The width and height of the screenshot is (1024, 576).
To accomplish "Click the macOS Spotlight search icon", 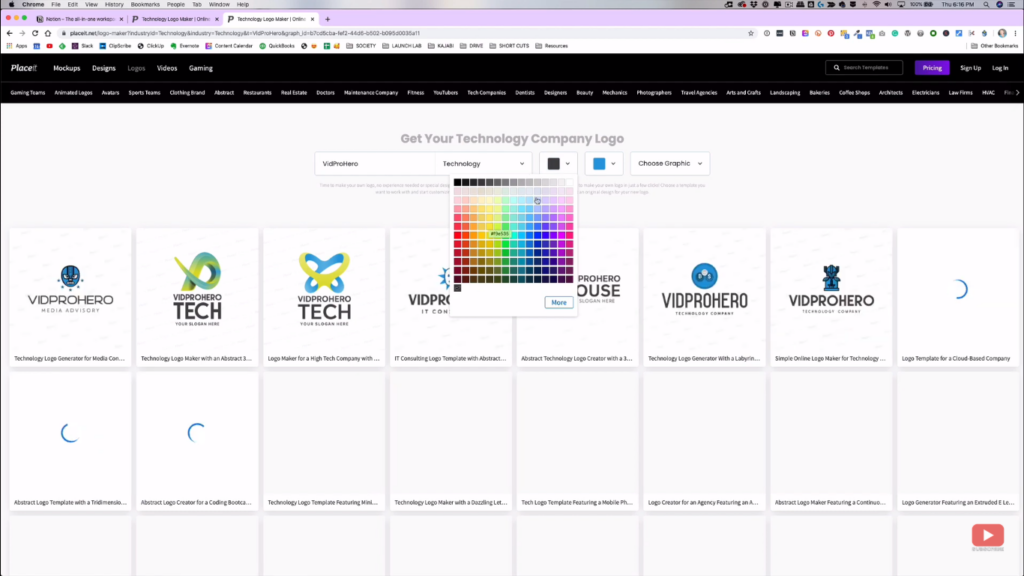I will [x=986, y=5].
